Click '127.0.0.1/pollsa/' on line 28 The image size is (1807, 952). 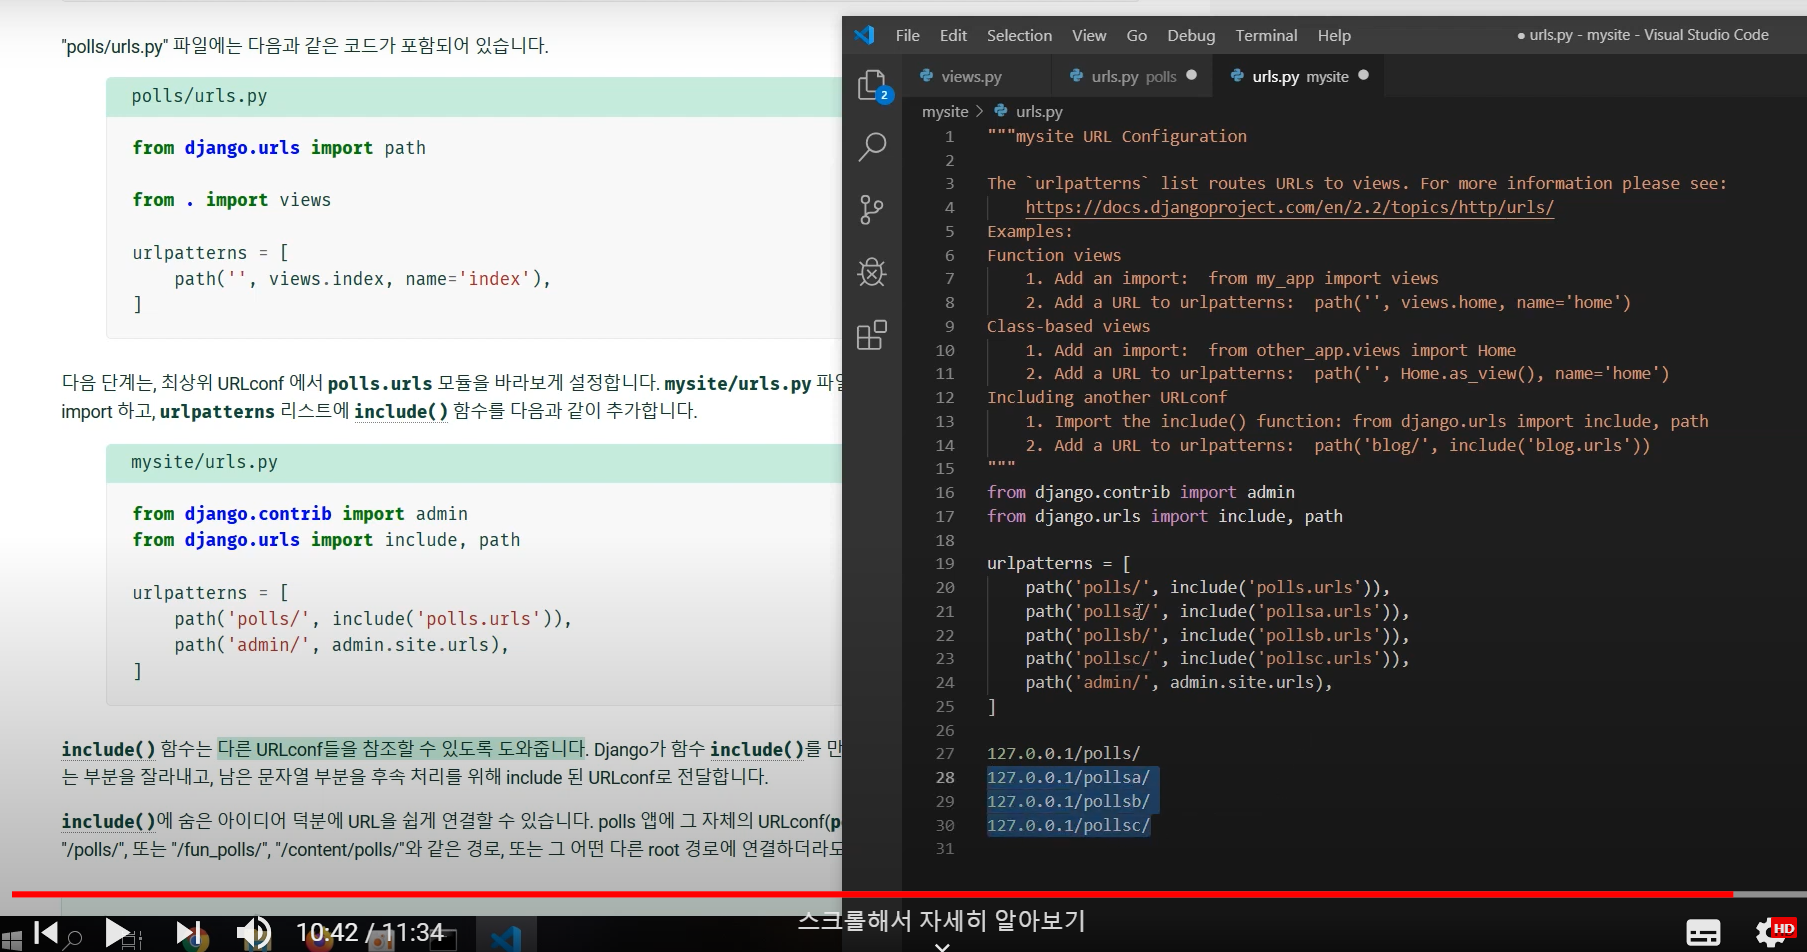point(1068,777)
